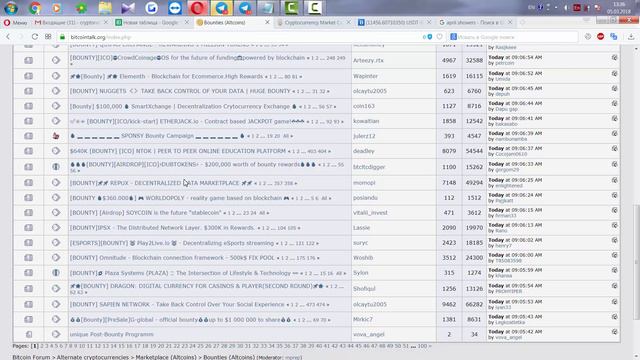640x360 pixels.
Task: Open the first Telegram taskbar icon
Action: [x=222, y=8]
